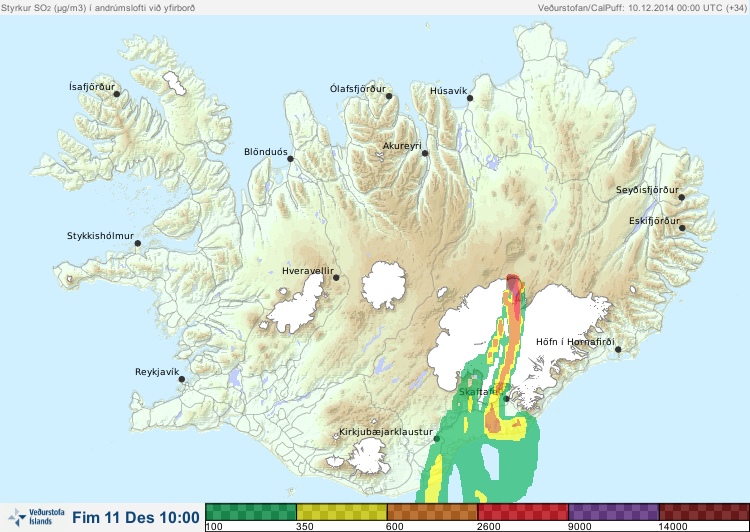Click the Eskifjörður label
This screenshot has height=532, width=750.
(654, 221)
